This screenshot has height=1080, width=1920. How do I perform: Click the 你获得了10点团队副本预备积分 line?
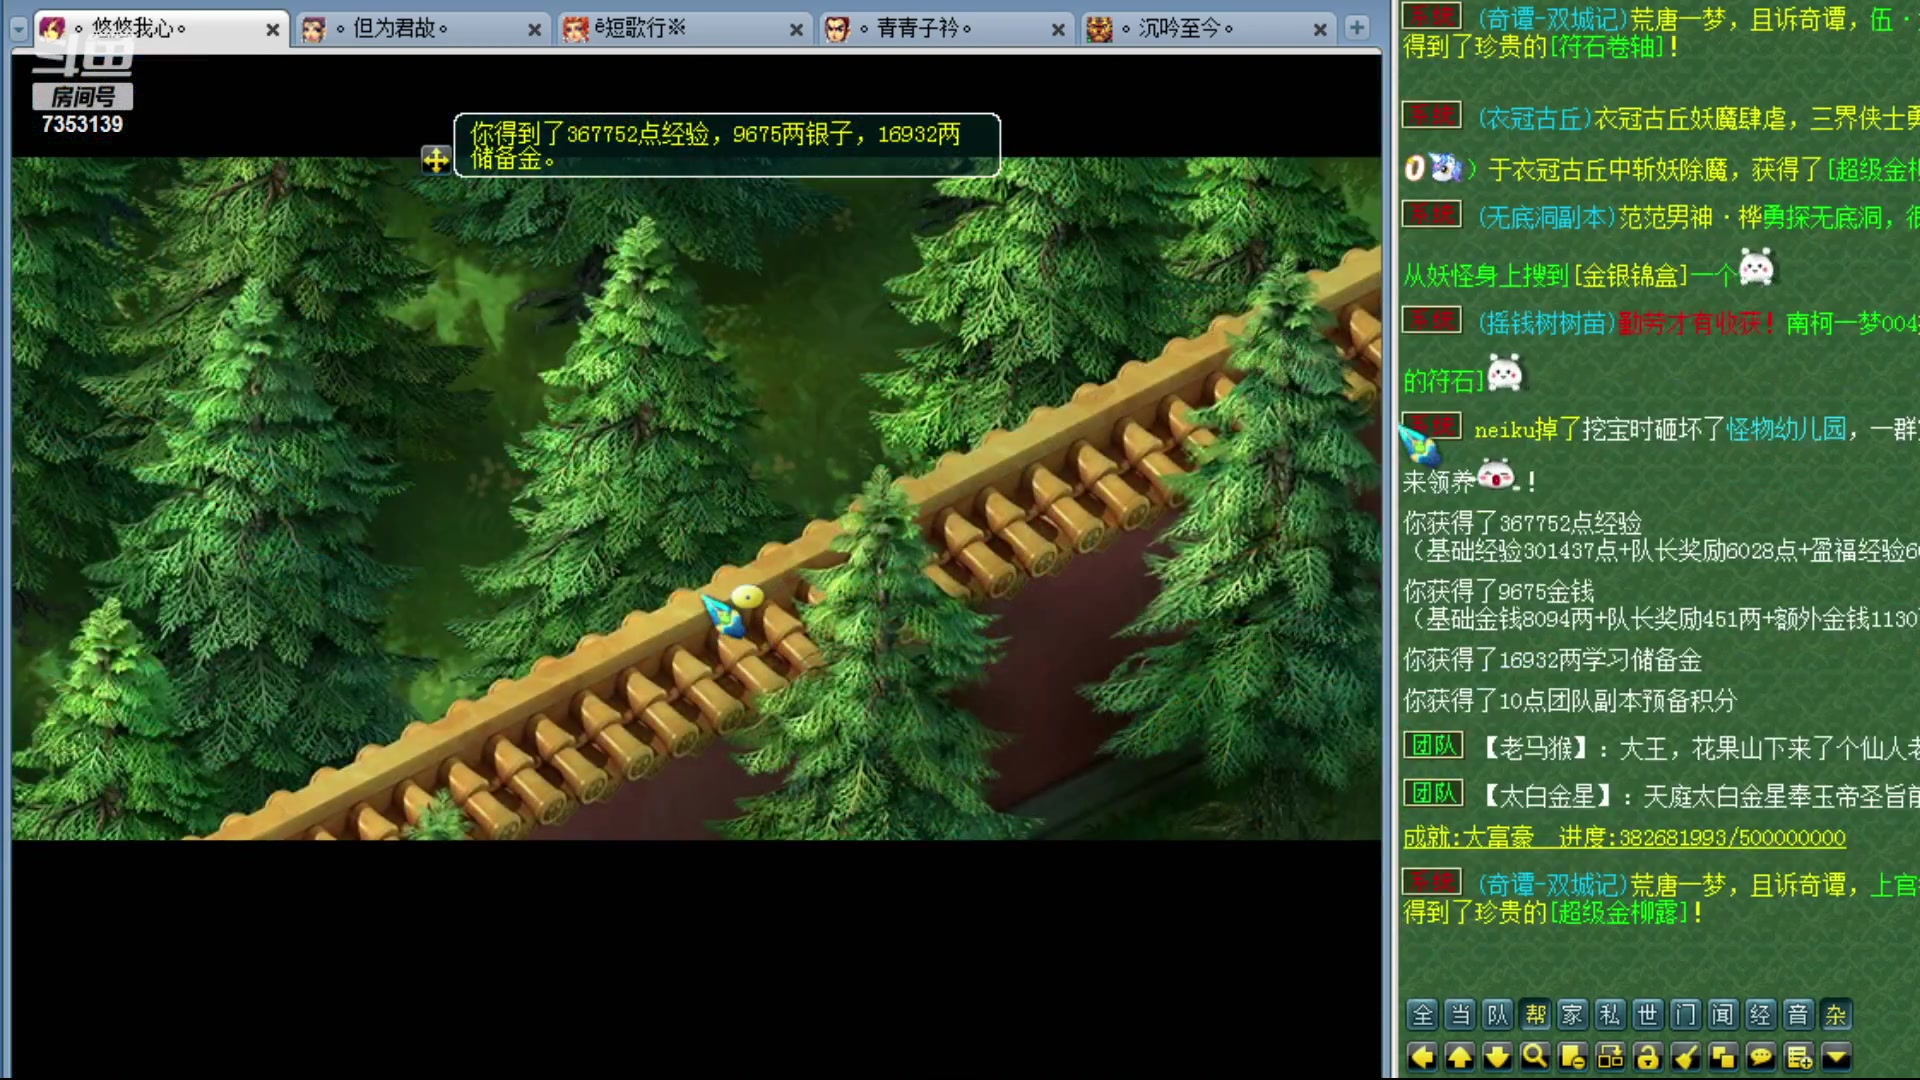click(x=1570, y=700)
